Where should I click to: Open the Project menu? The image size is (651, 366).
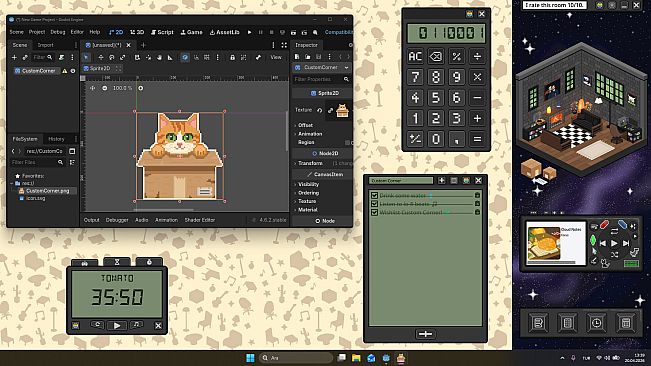click(x=37, y=32)
